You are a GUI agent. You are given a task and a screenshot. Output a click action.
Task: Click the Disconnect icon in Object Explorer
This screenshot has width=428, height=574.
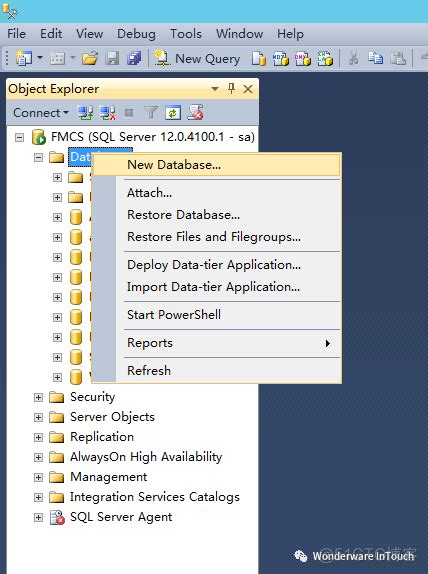(x=107, y=113)
